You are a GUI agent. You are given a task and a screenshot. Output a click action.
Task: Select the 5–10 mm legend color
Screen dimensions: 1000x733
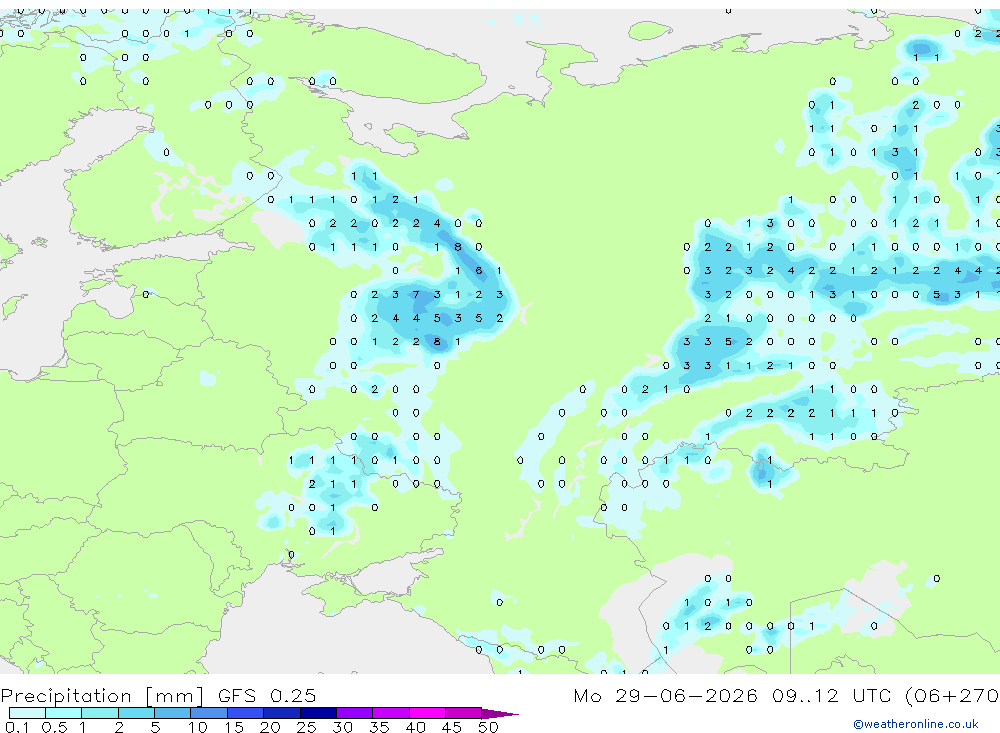click(173, 713)
